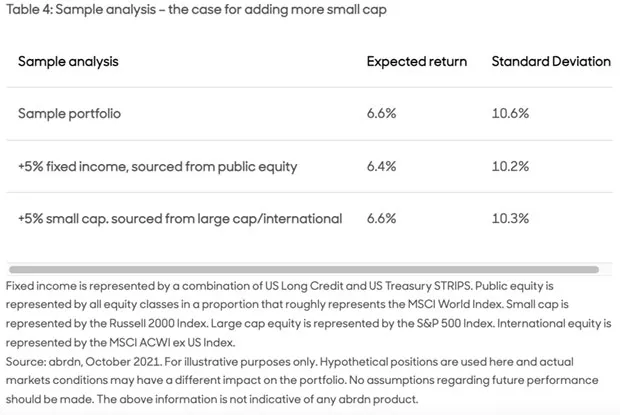This screenshot has width=620, height=415.
Task: Click the horizontal scrollbar below the table
Action: (x=302, y=269)
